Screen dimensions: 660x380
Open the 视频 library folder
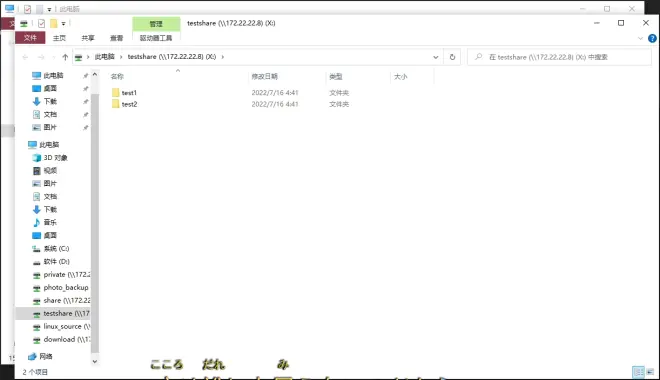click(50, 170)
